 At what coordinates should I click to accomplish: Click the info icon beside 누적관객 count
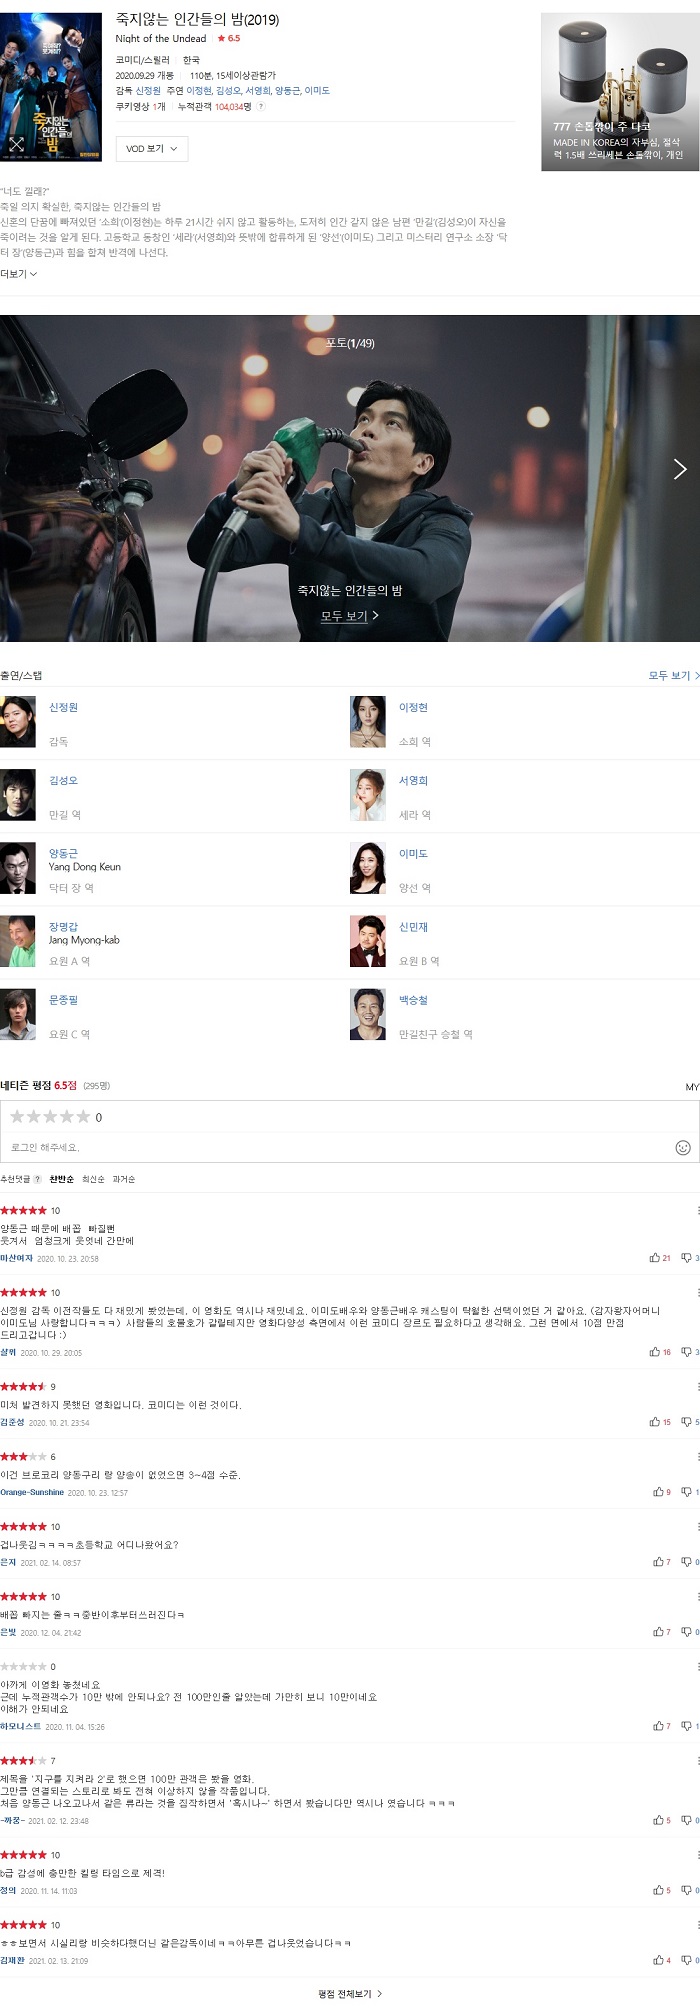[262, 106]
